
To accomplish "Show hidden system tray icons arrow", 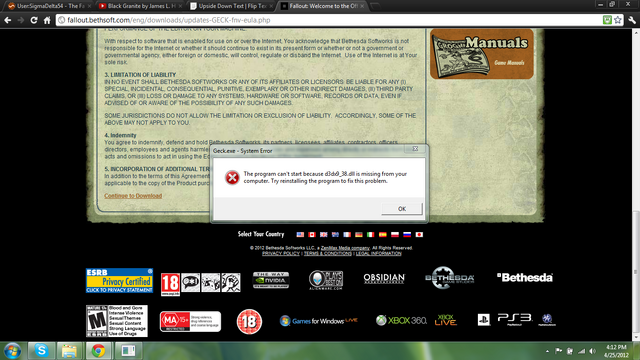I will click(x=547, y=351).
